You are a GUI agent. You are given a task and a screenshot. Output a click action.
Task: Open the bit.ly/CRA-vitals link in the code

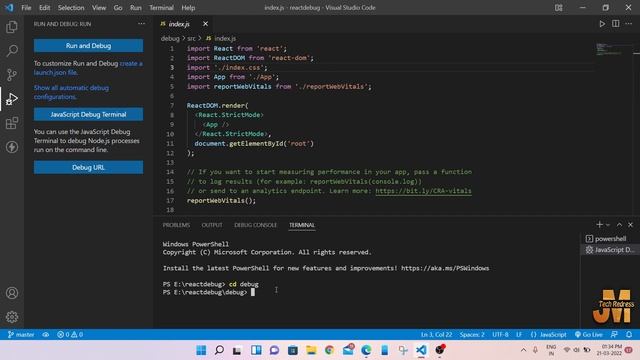click(x=423, y=191)
